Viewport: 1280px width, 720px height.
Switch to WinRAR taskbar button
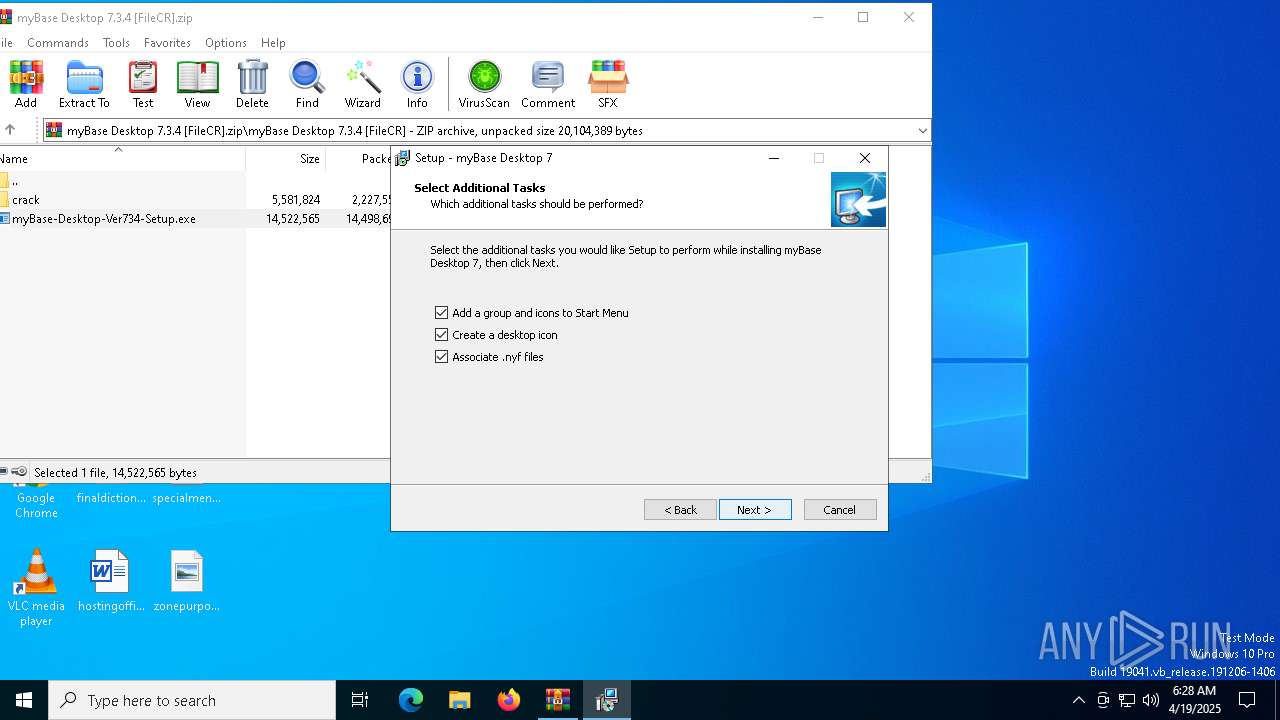(x=557, y=700)
